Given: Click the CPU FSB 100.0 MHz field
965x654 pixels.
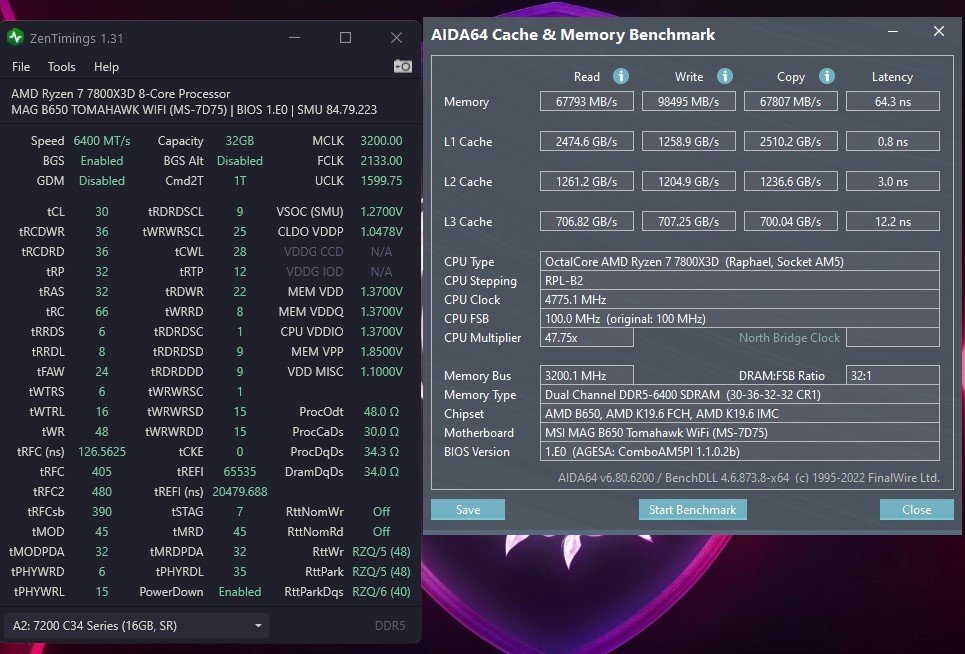Looking at the screenshot, I should (x=740, y=319).
